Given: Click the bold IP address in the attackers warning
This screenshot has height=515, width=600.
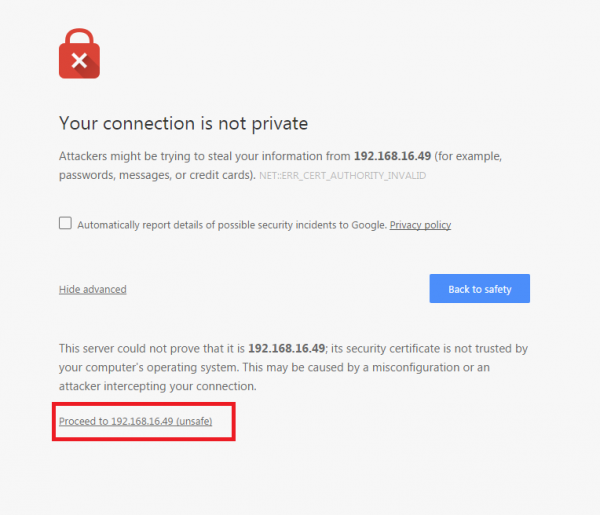Looking at the screenshot, I should 394,157.
